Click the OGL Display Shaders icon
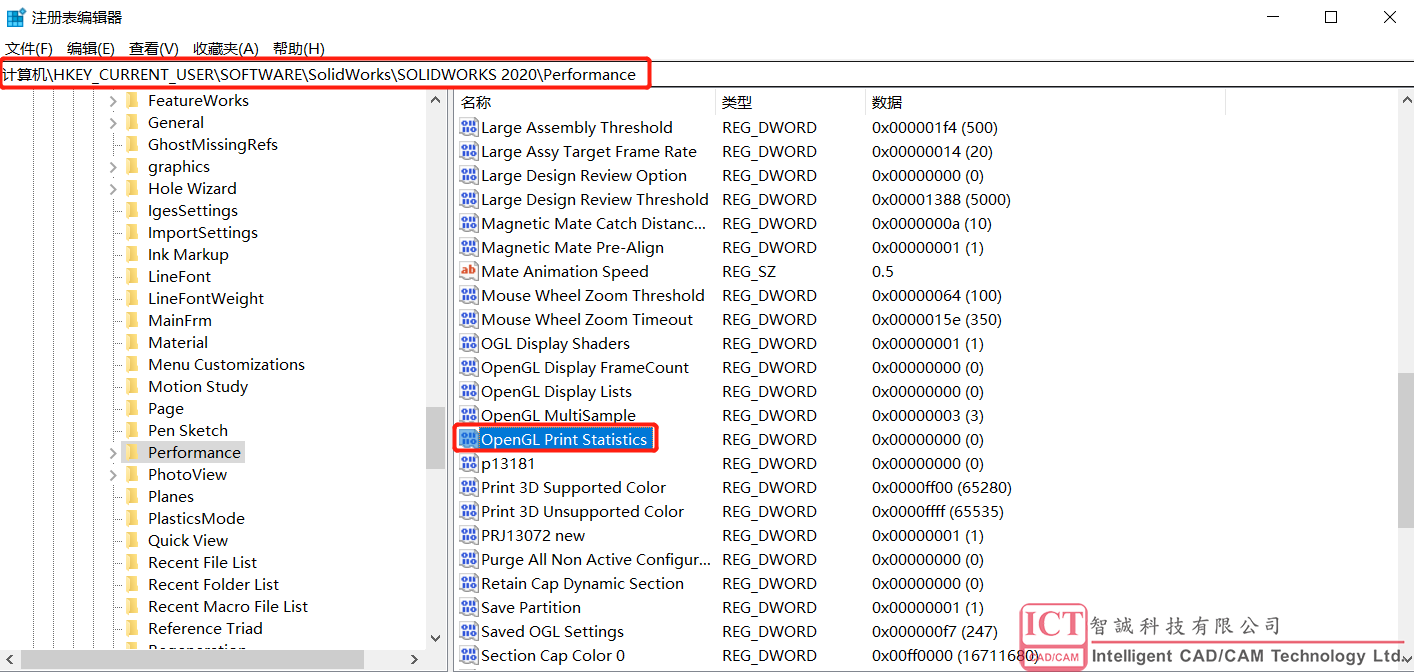The image size is (1414, 672). point(469,343)
